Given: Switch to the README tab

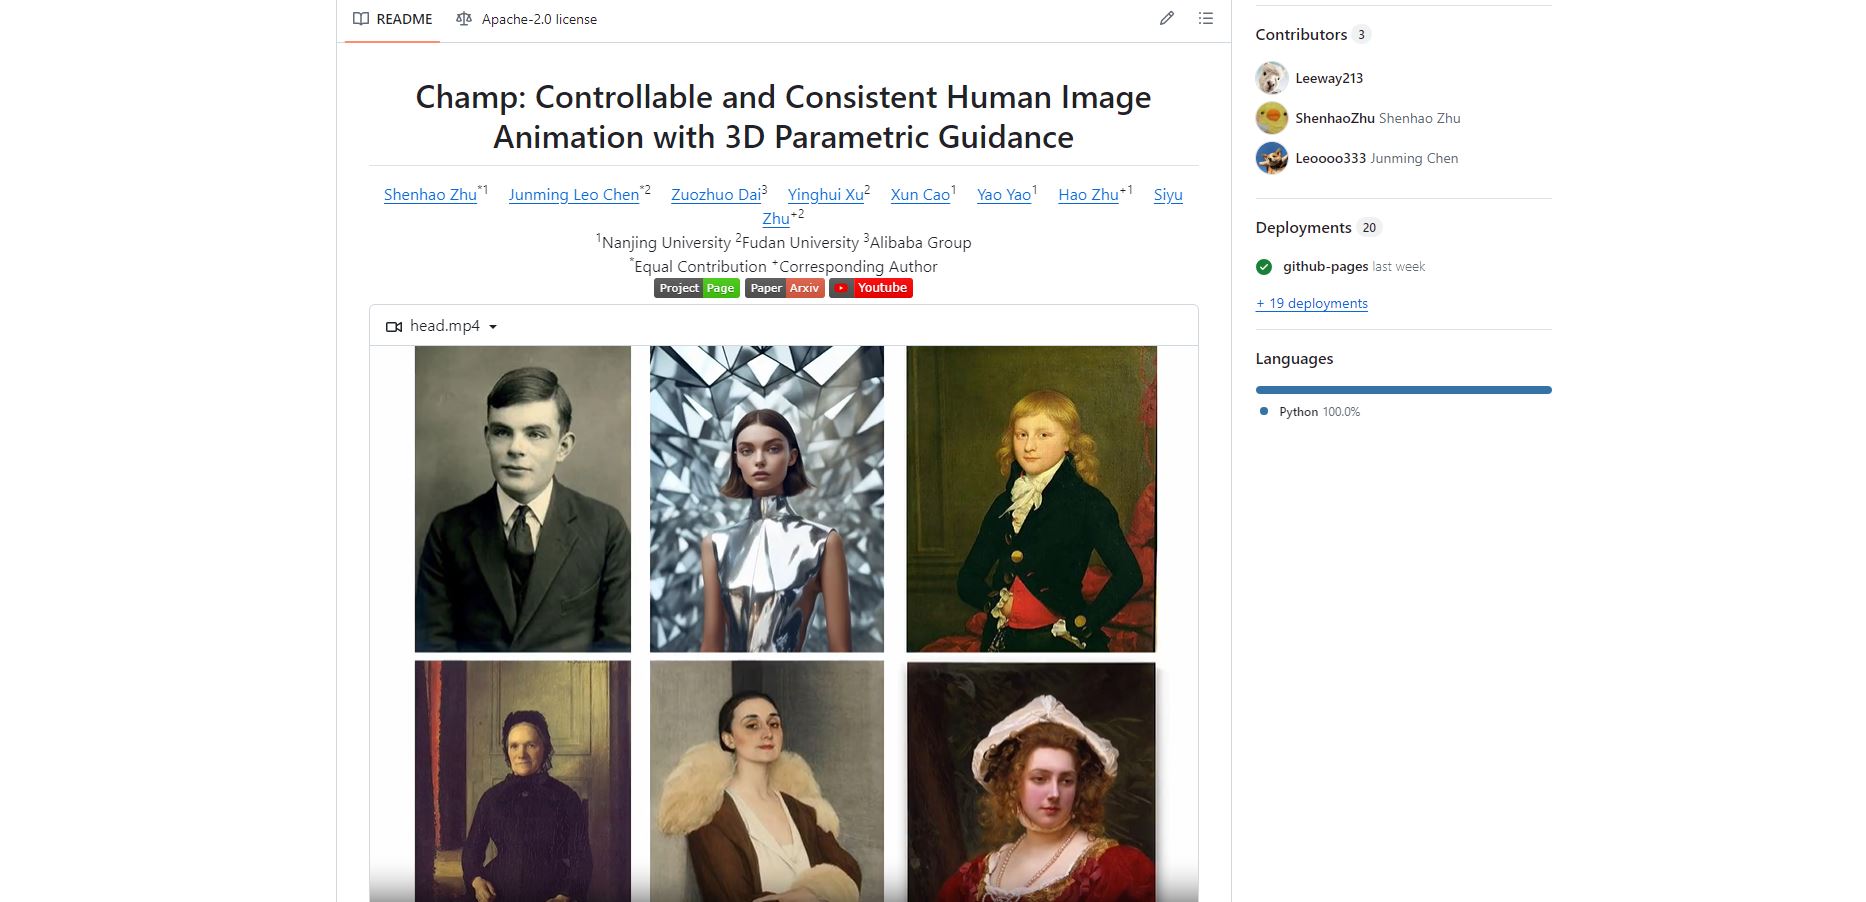Looking at the screenshot, I should pyautogui.click(x=393, y=19).
